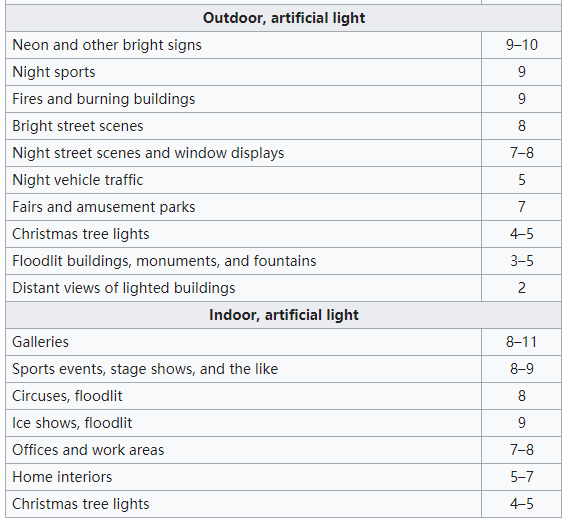Click the 'Circuses, floodlit' row
The width and height of the screenshot is (569, 527).
pos(283,396)
